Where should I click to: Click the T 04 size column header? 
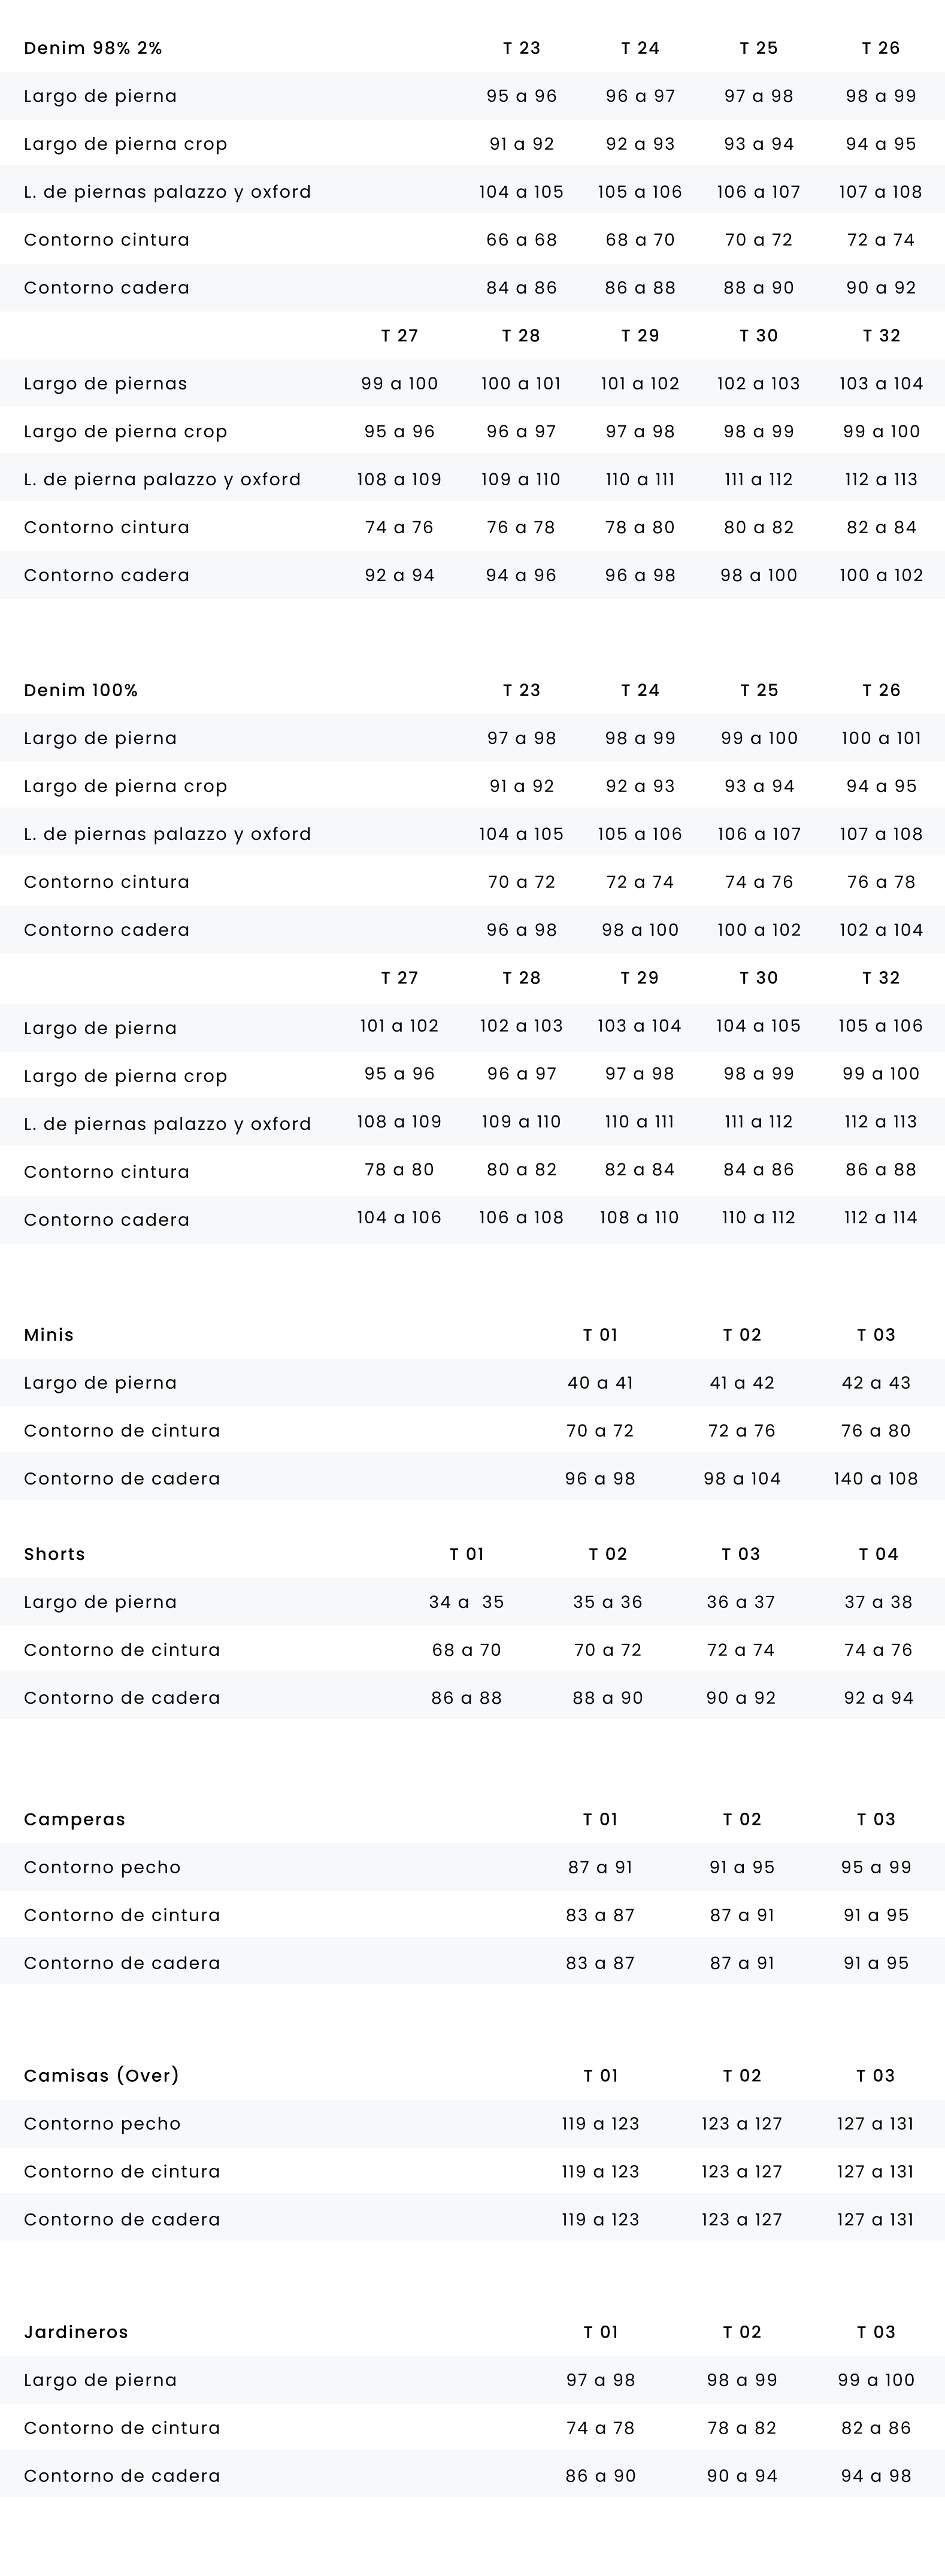pyautogui.click(x=878, y=1554)
